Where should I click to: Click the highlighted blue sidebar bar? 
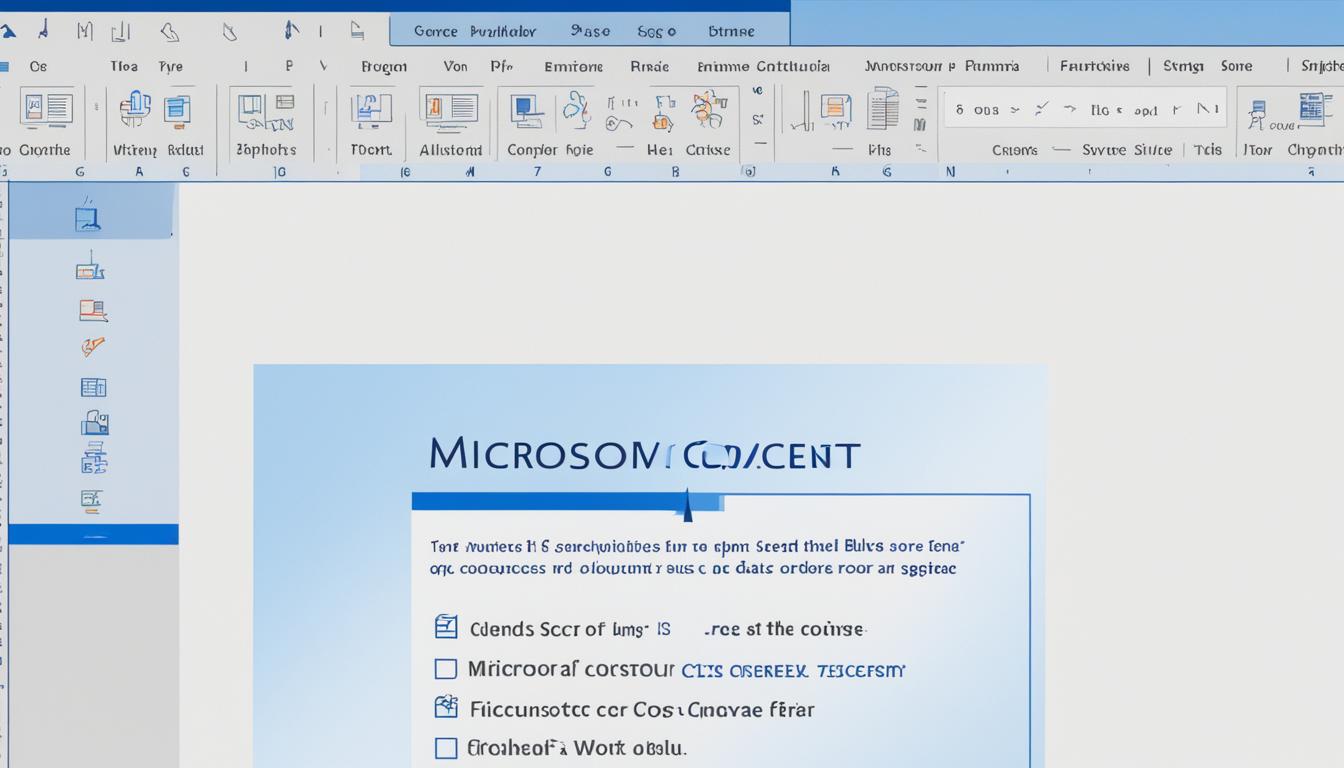coord(93,535)
